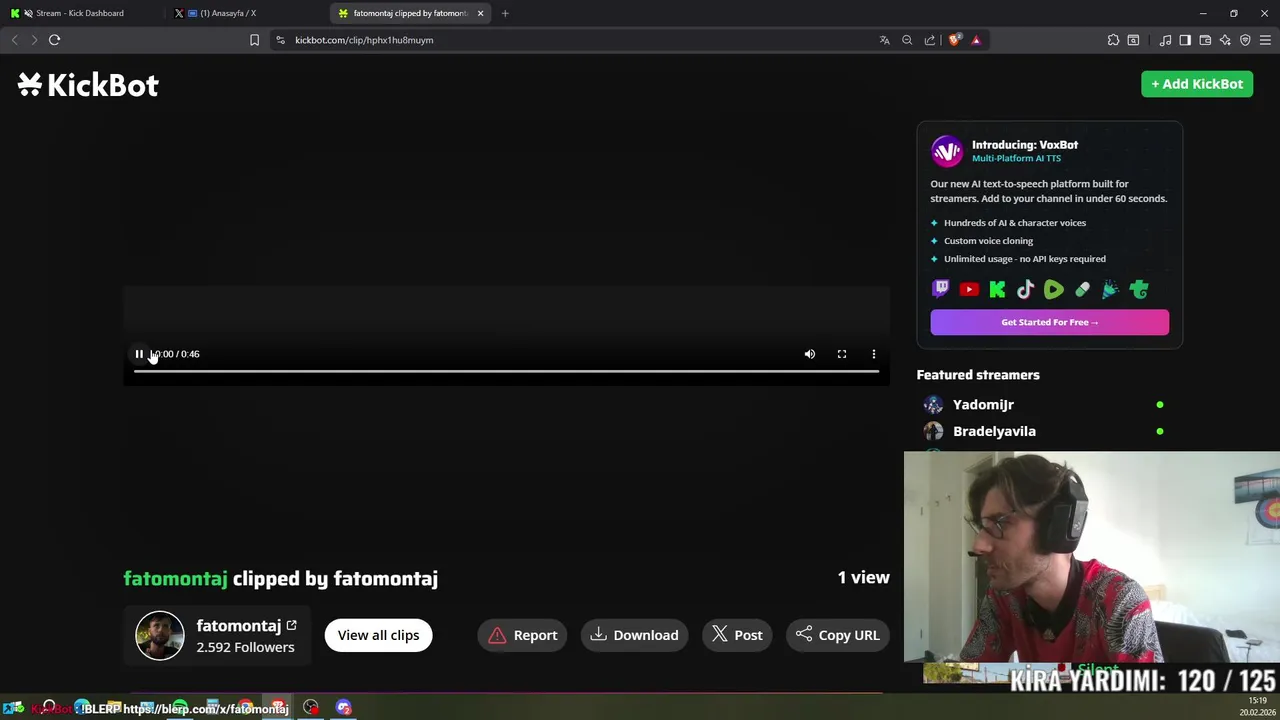Screen dimensions: 1280x720
Task: Click the VoxBot logo icon
Action: [x=947, y=151]
